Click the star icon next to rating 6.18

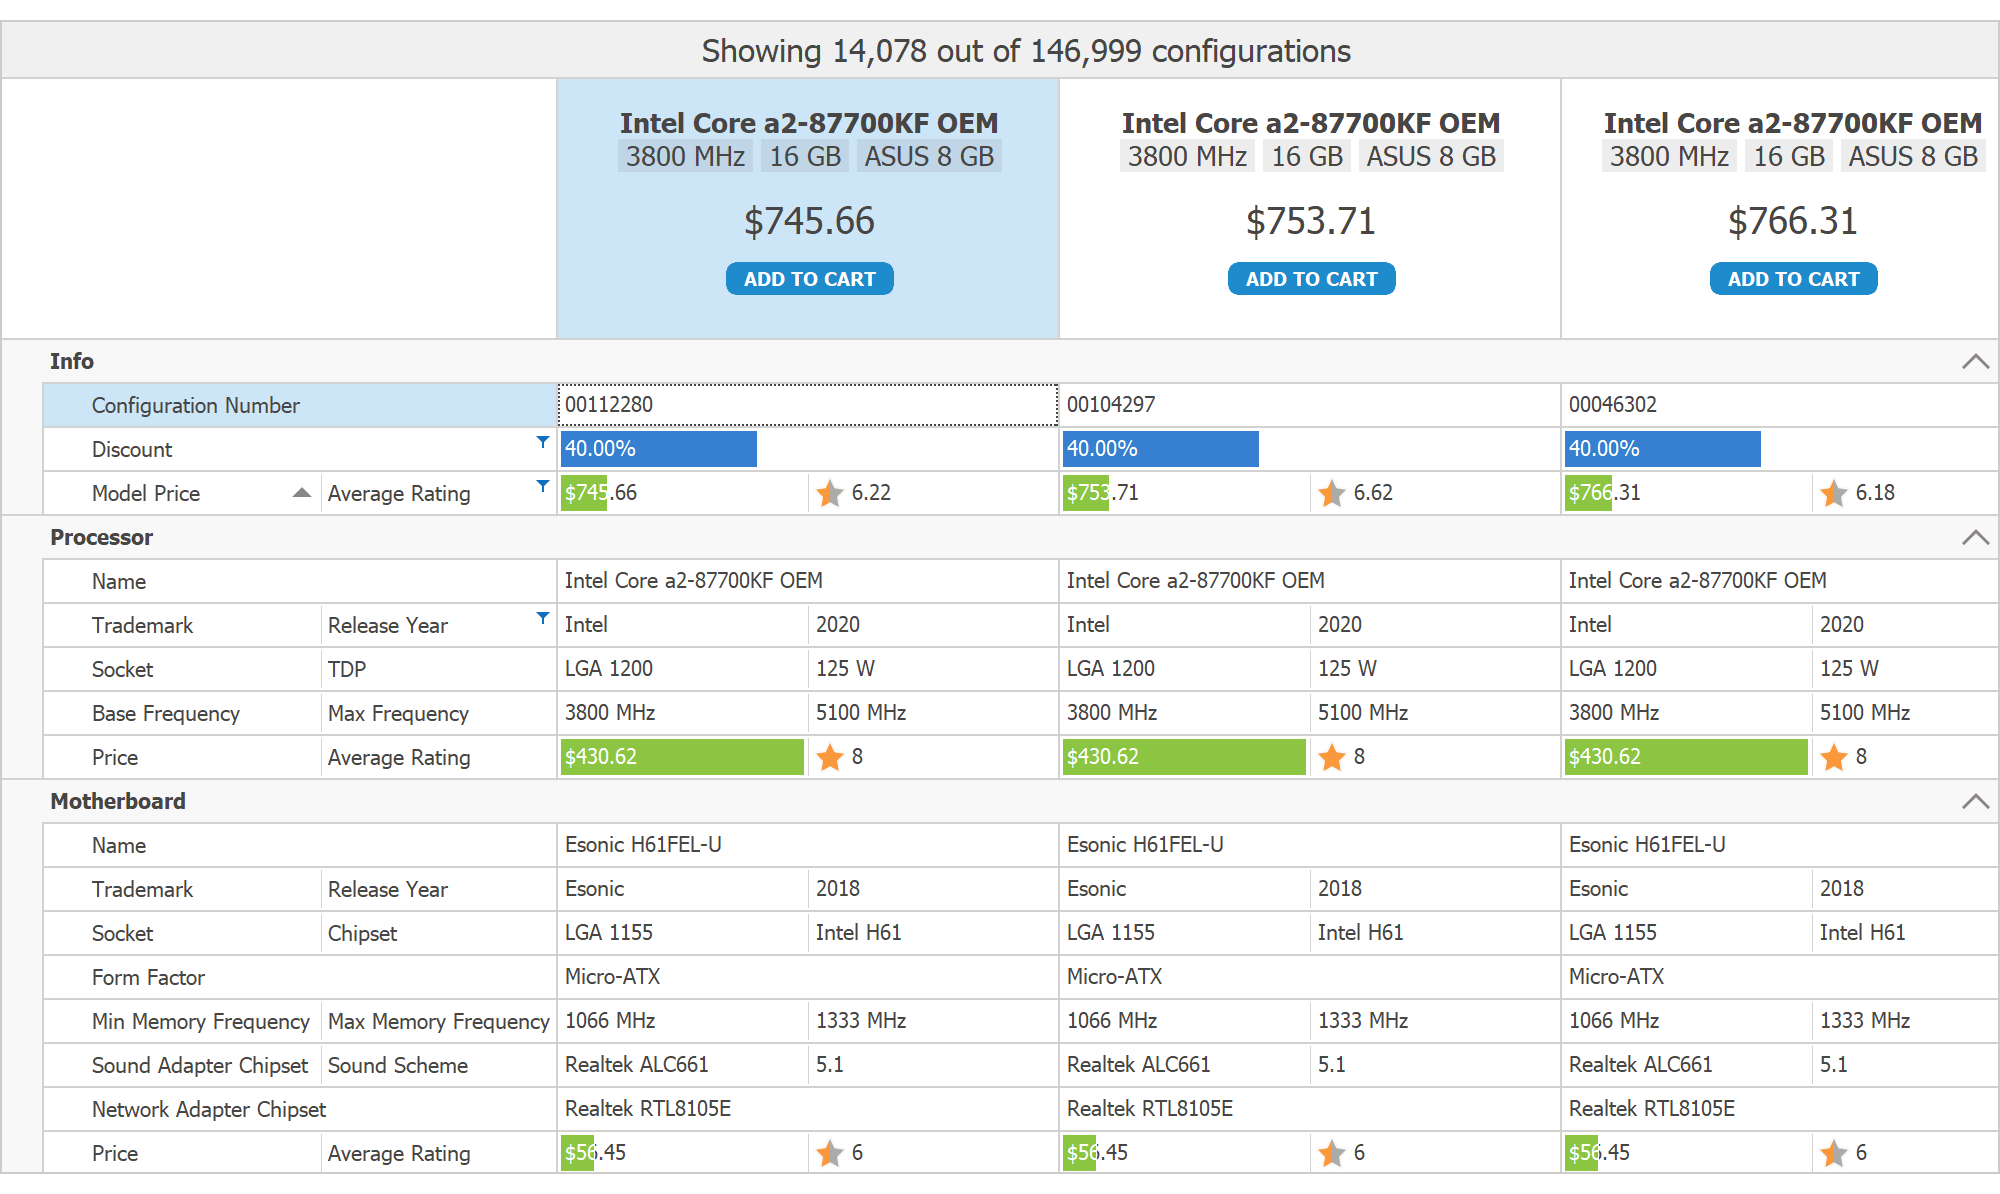[1833, 493]
